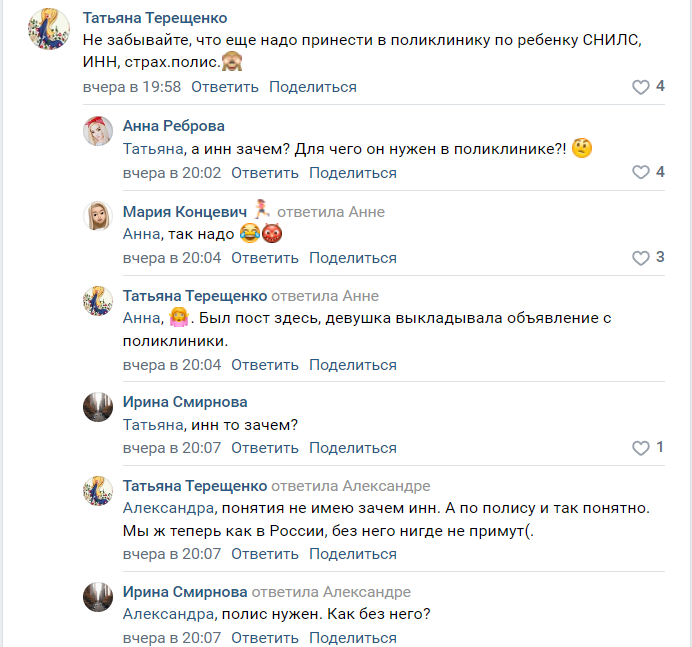Image resolution: width=692 pixels, height=647 pixels.
Task: Reply to Ирина Смирнова's "полис нужен" comment
Action: tap(265, 638)
